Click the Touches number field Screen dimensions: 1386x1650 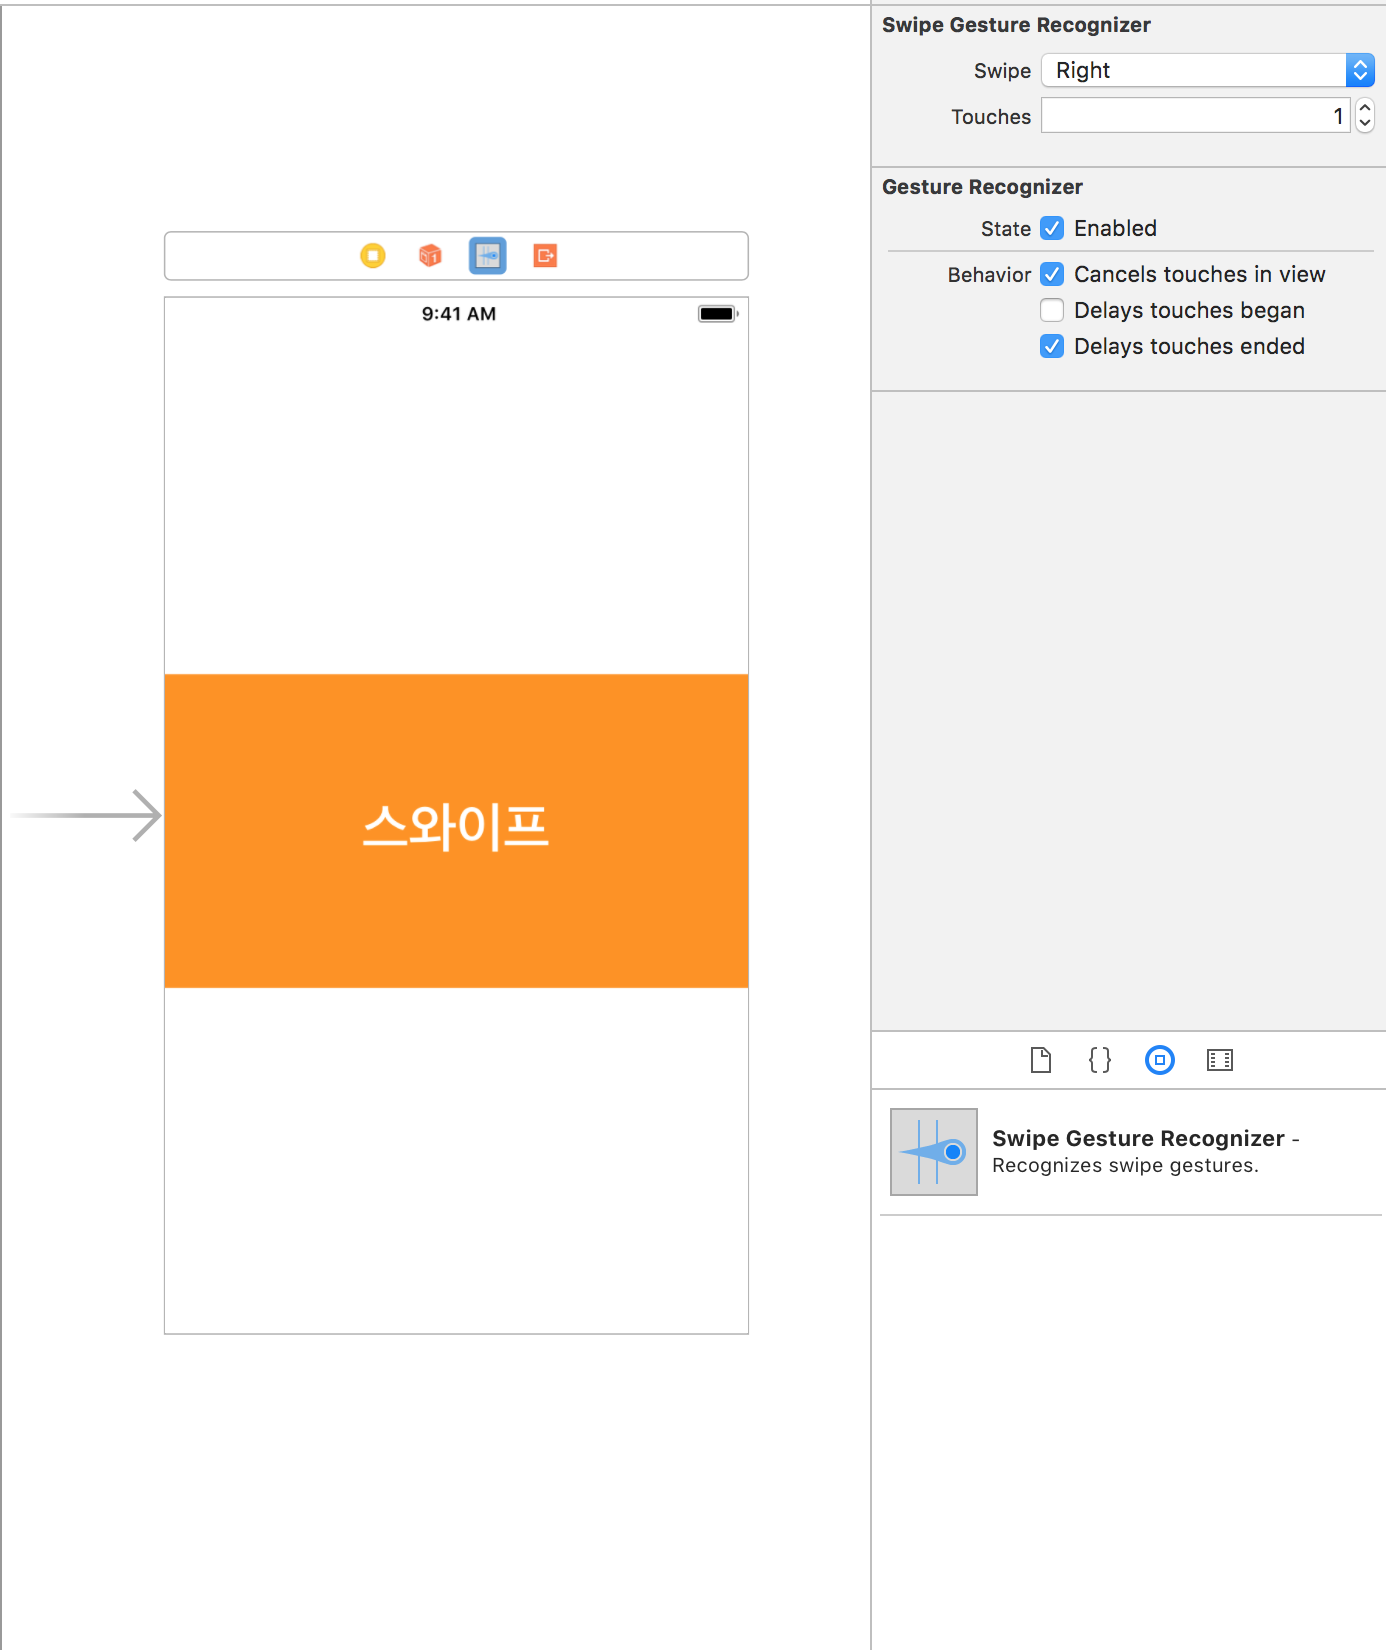click(1196, 116)
